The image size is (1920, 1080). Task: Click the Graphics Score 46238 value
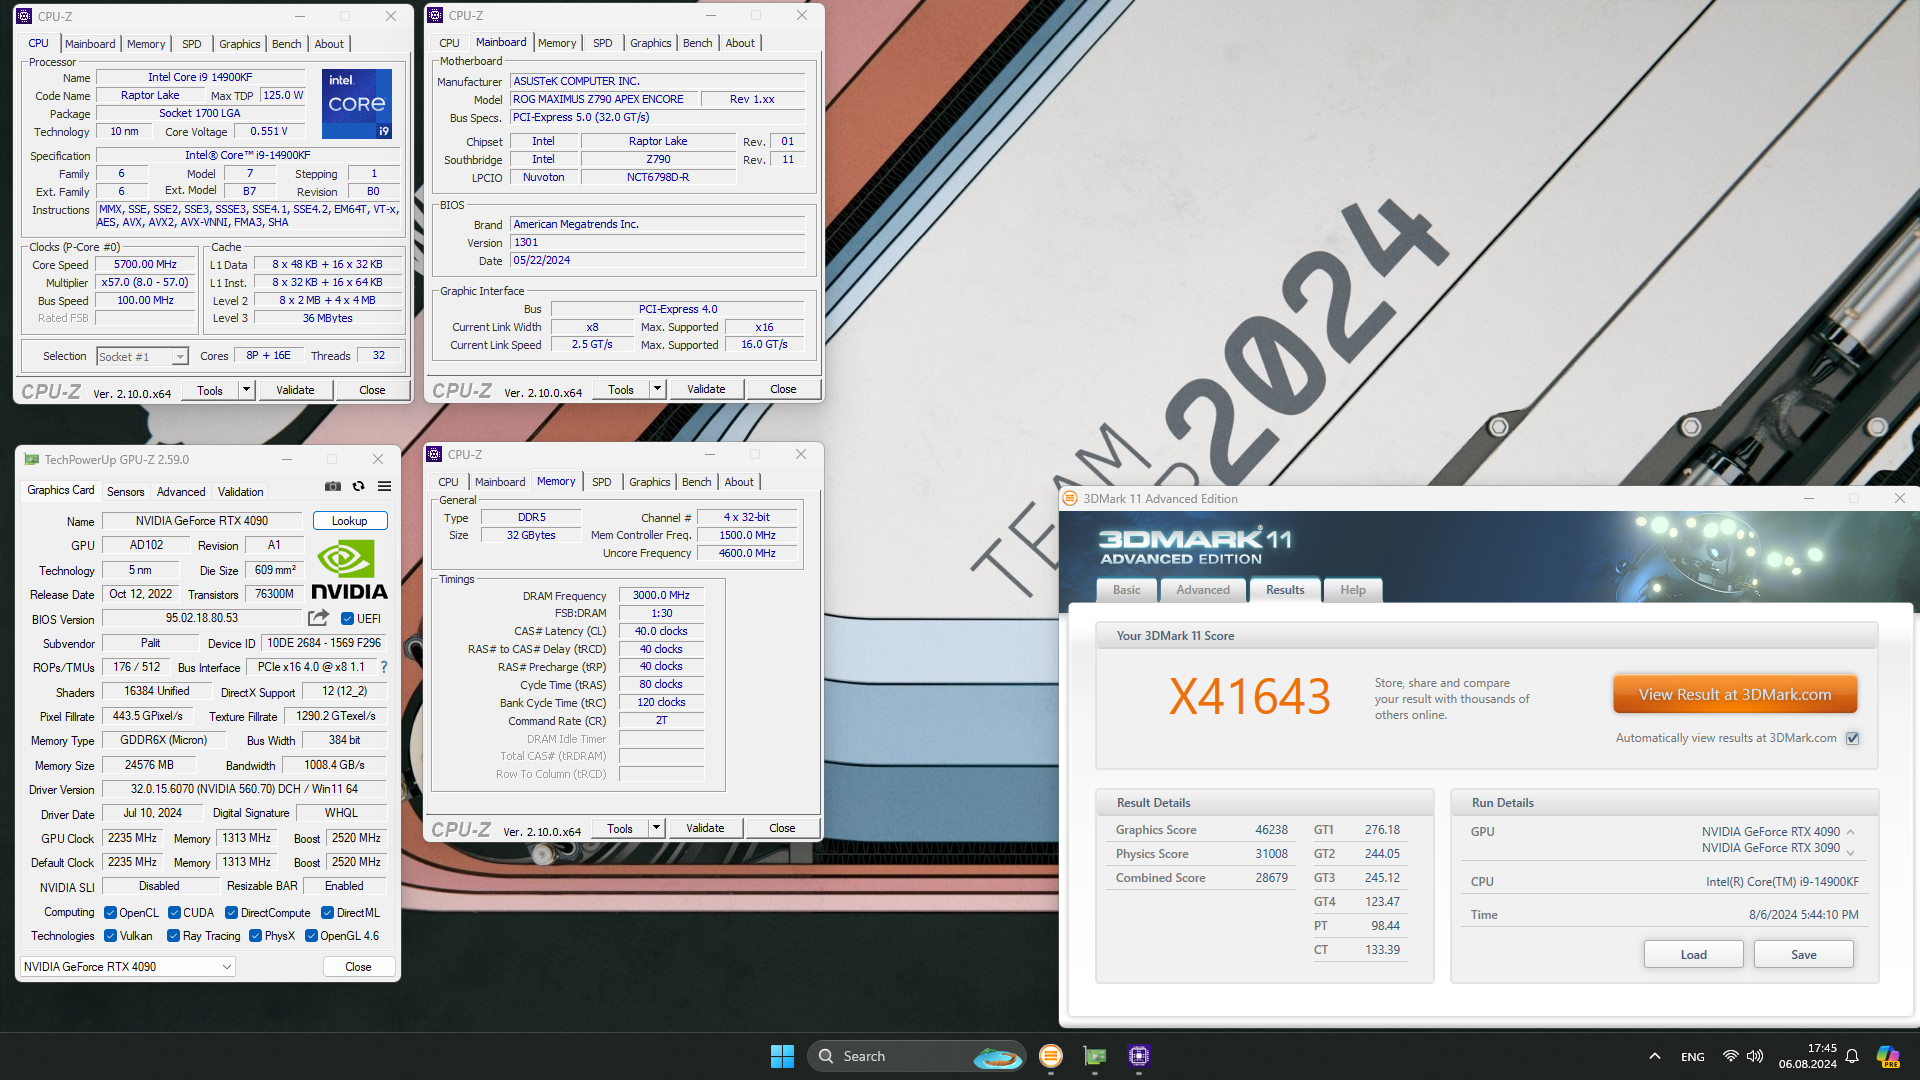click(1271, 830)
